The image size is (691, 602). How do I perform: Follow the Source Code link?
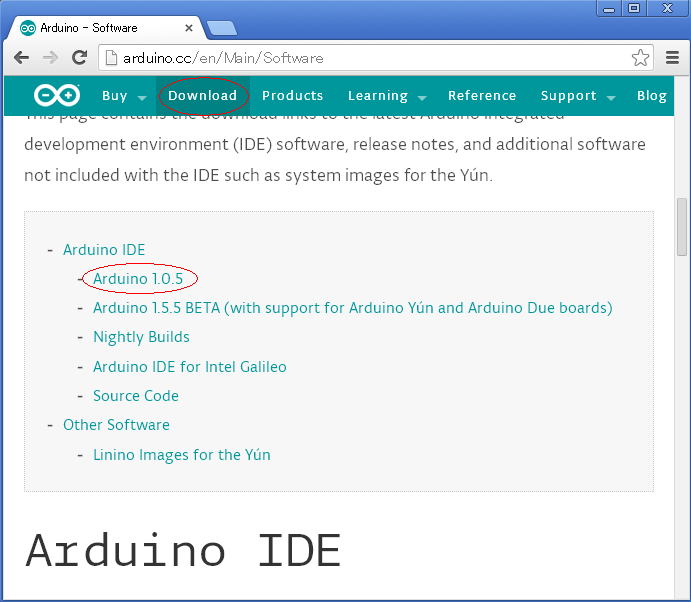[x=136, y=396]
